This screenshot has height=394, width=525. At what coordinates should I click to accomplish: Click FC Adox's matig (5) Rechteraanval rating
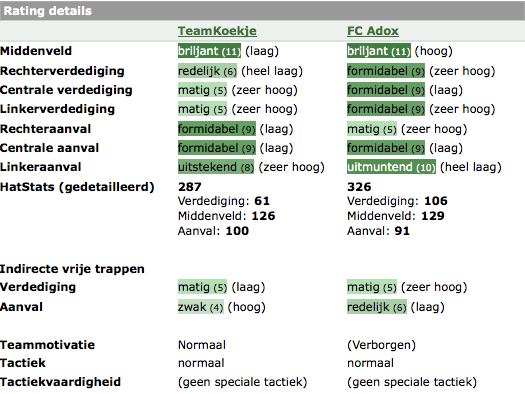372,129
